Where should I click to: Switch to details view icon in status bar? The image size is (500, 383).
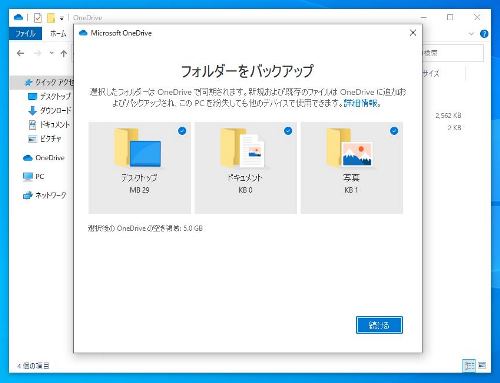click(x=469, y=366)
